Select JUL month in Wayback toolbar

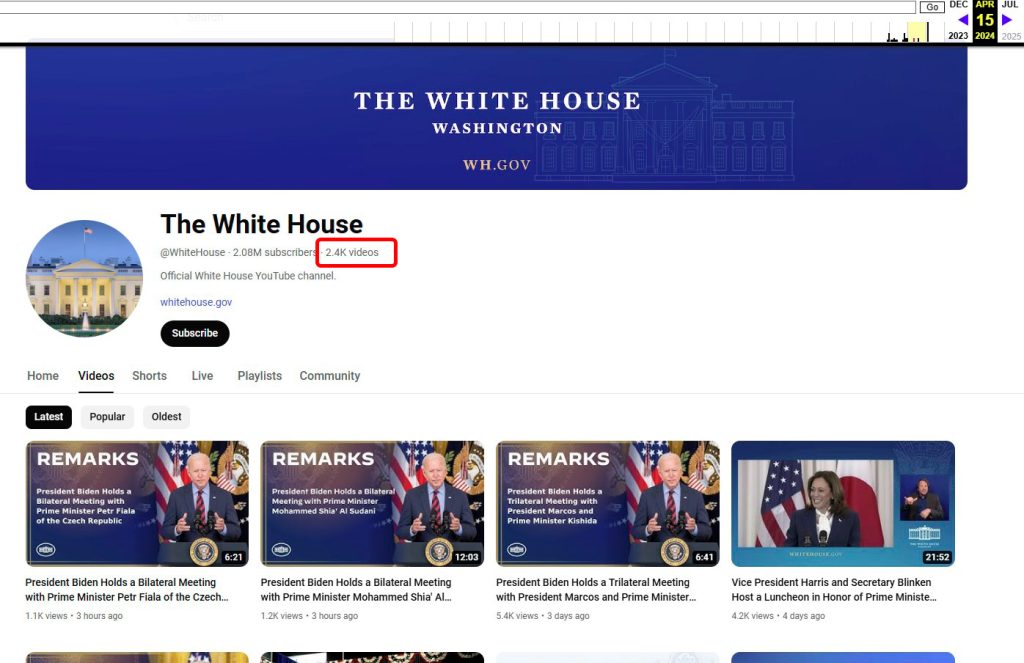pyautogui.click(x=1010, y=5)
